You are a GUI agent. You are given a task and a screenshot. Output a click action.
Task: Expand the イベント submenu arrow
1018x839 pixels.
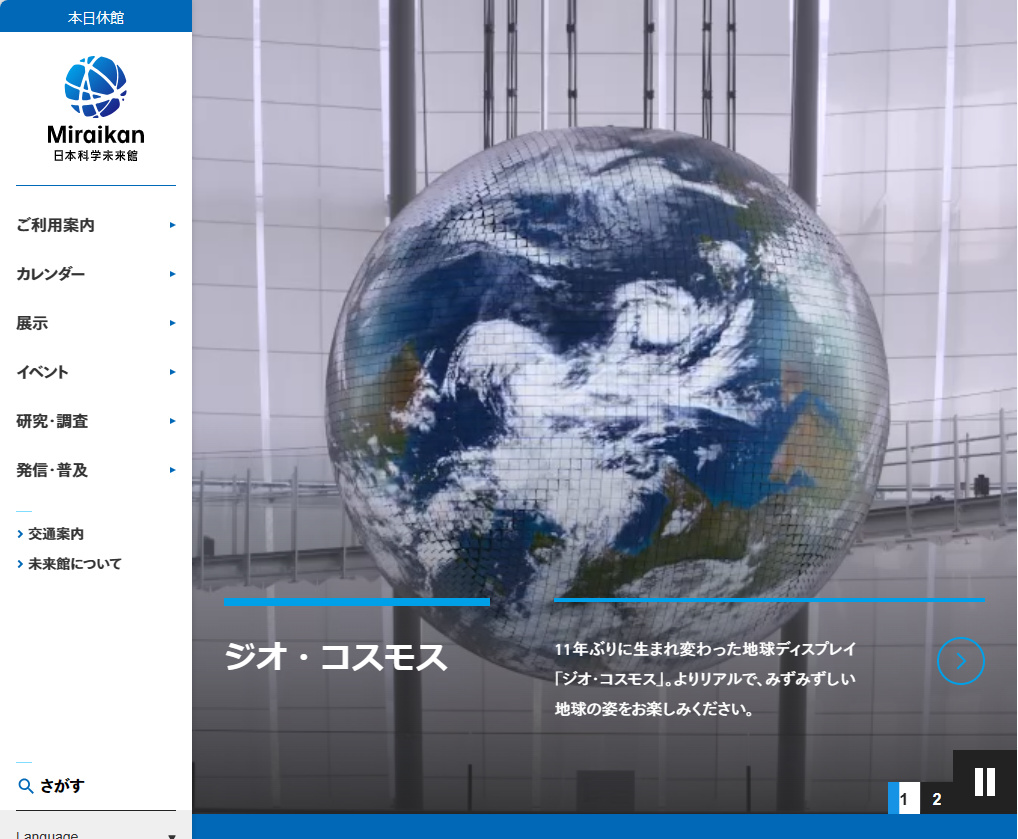tap(173, 373)
